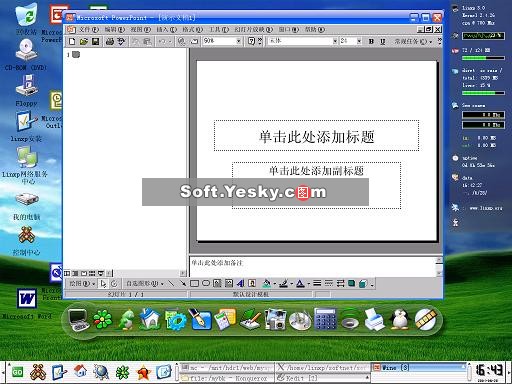The height and width of the screenshot is (384, 512).
Task: Open the 格式(O) menu
Action: tap(193, 29)
